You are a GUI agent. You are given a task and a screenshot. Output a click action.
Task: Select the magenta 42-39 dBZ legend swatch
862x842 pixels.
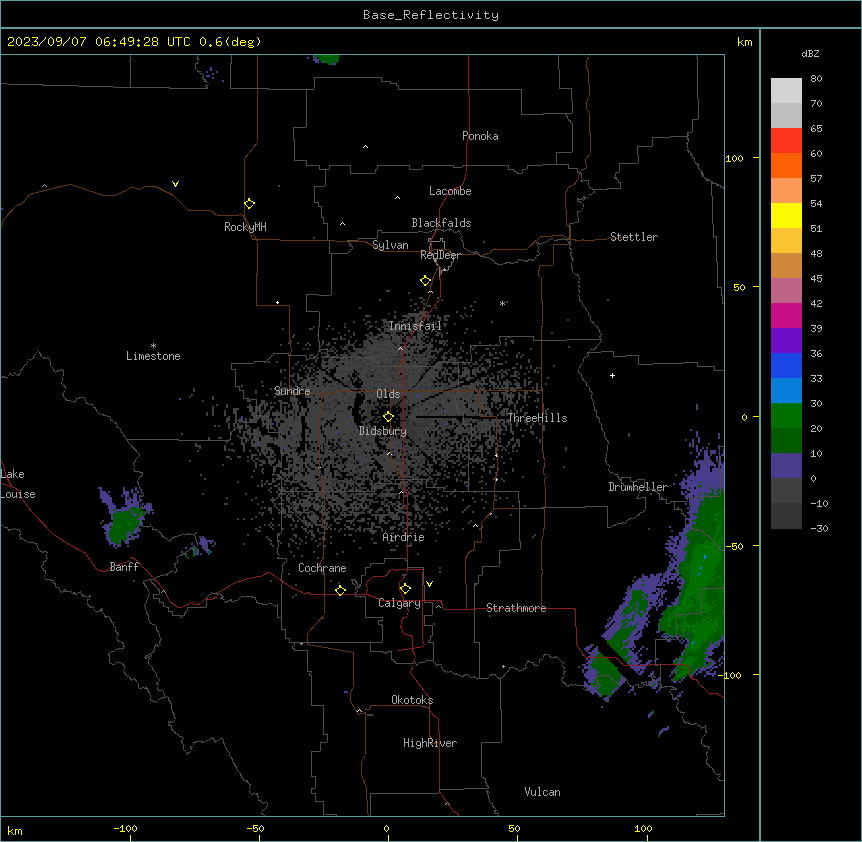click(x=786, y=315)
